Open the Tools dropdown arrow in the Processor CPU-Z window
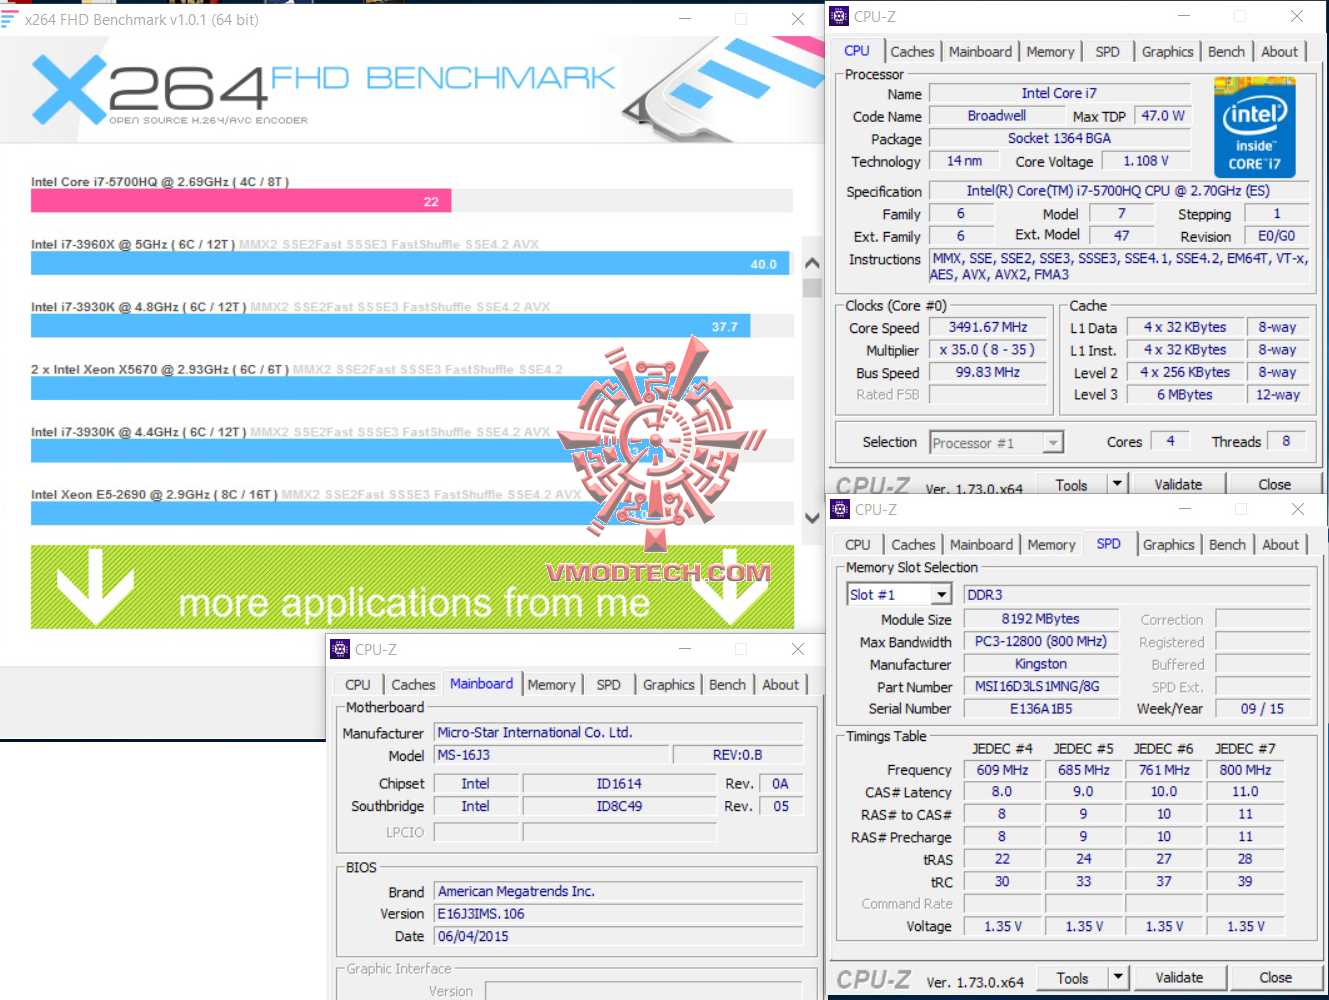 click(1117, 484)
